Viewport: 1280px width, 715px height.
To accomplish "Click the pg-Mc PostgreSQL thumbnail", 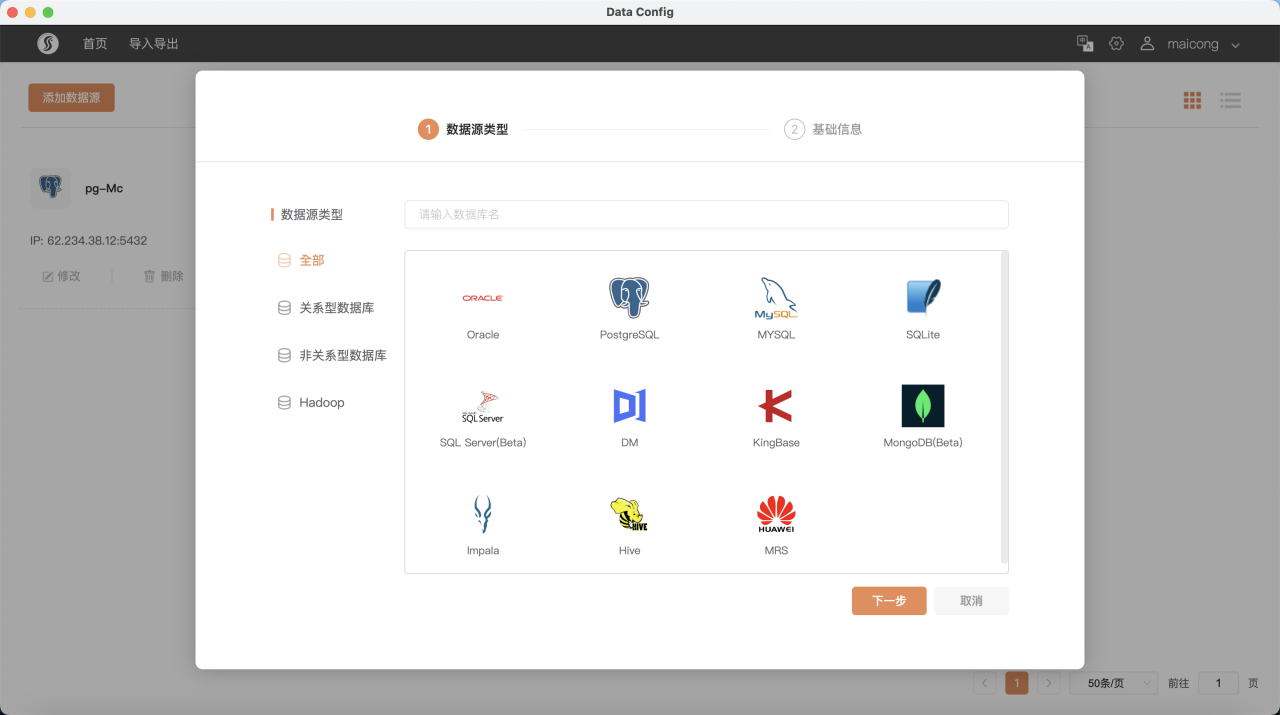I will pos(50,187).
